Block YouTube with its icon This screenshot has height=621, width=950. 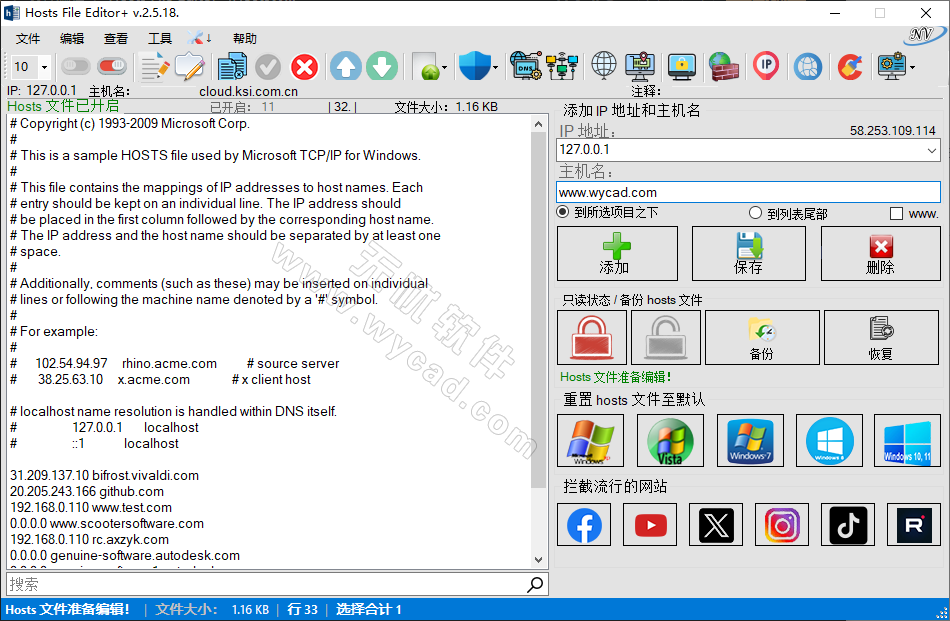pos(650,525)
